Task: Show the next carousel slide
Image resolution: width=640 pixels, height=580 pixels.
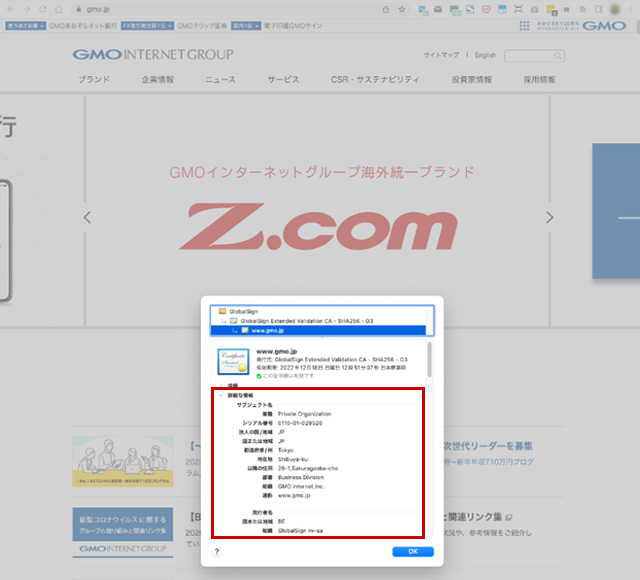Action: click(550, 217)
